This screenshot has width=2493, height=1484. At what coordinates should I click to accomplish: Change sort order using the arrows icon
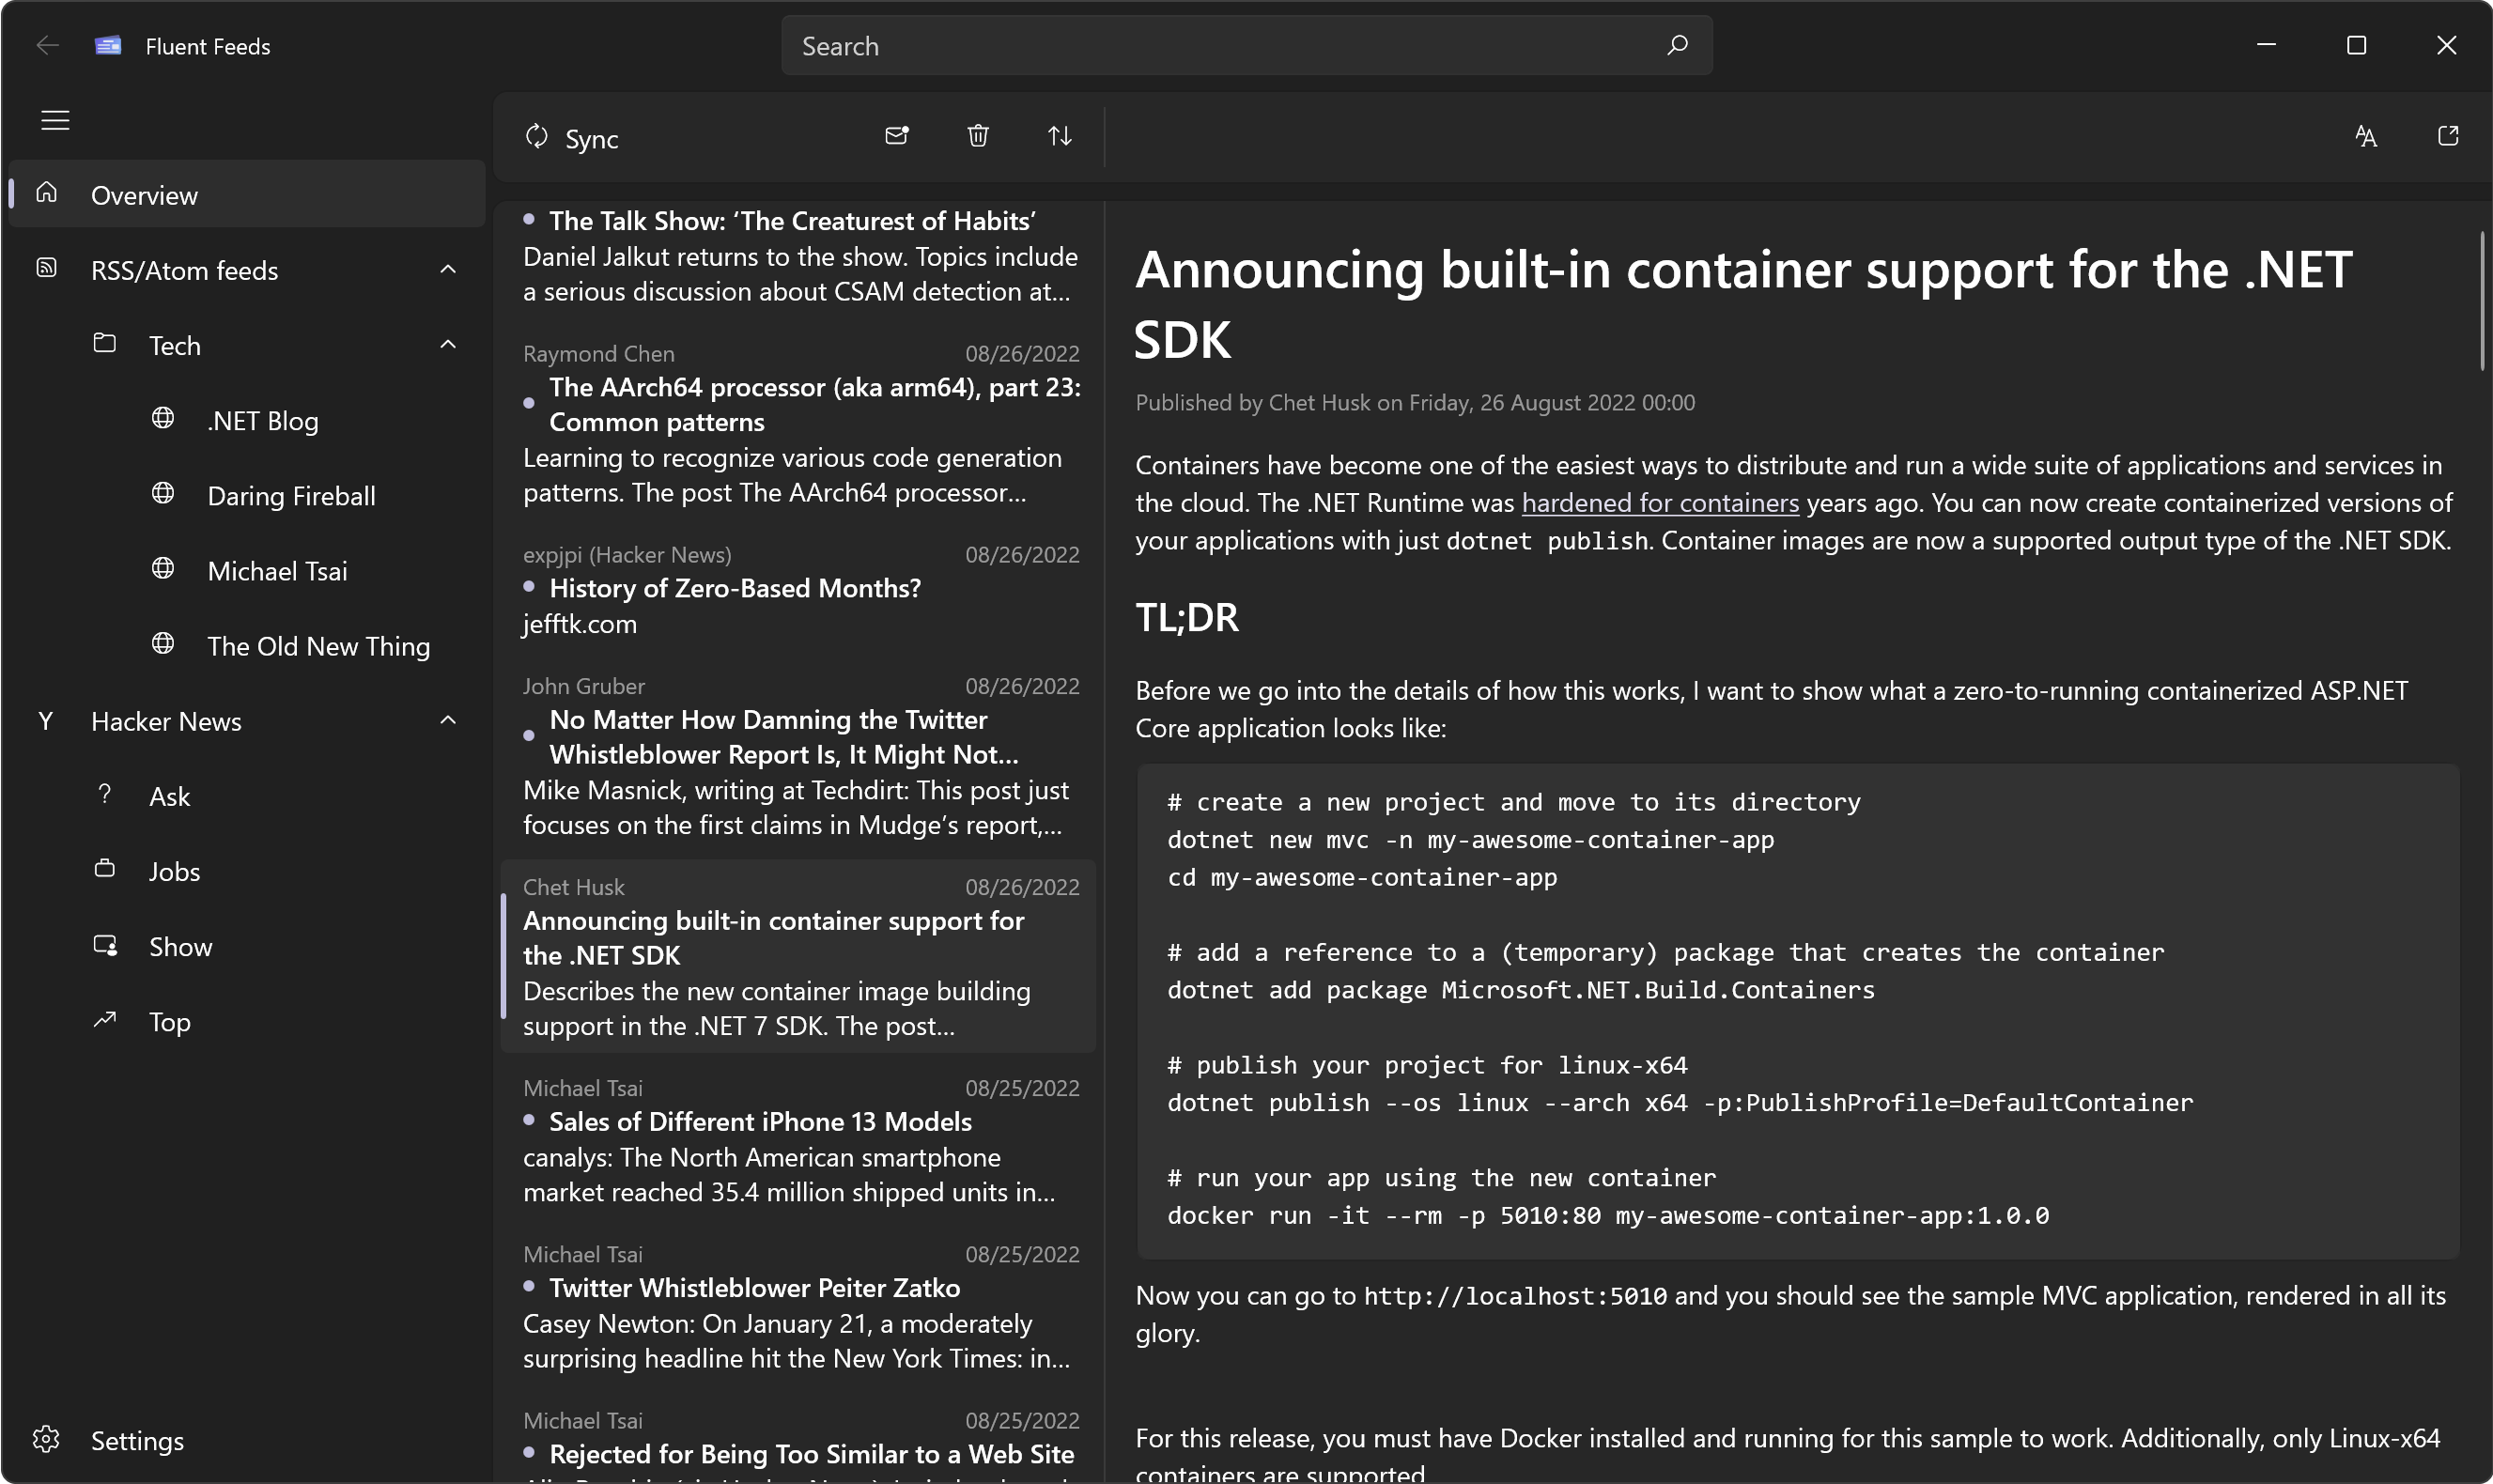coord(1060,136)
